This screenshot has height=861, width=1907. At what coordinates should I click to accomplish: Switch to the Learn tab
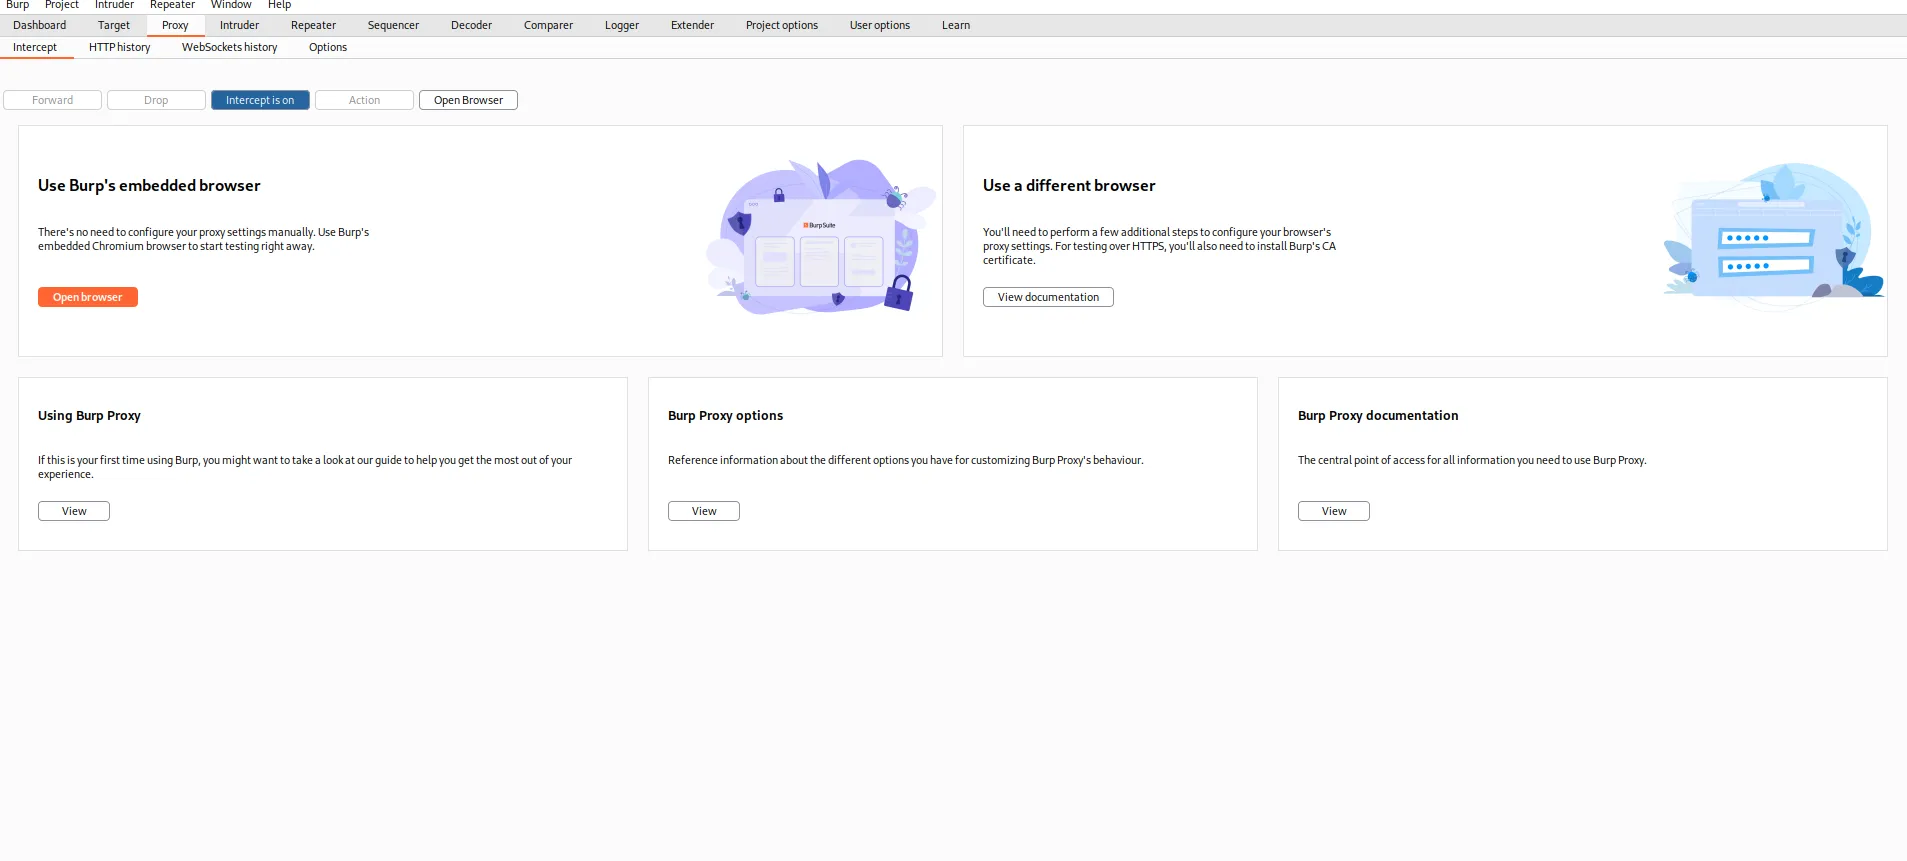click(x=956, y=25)
